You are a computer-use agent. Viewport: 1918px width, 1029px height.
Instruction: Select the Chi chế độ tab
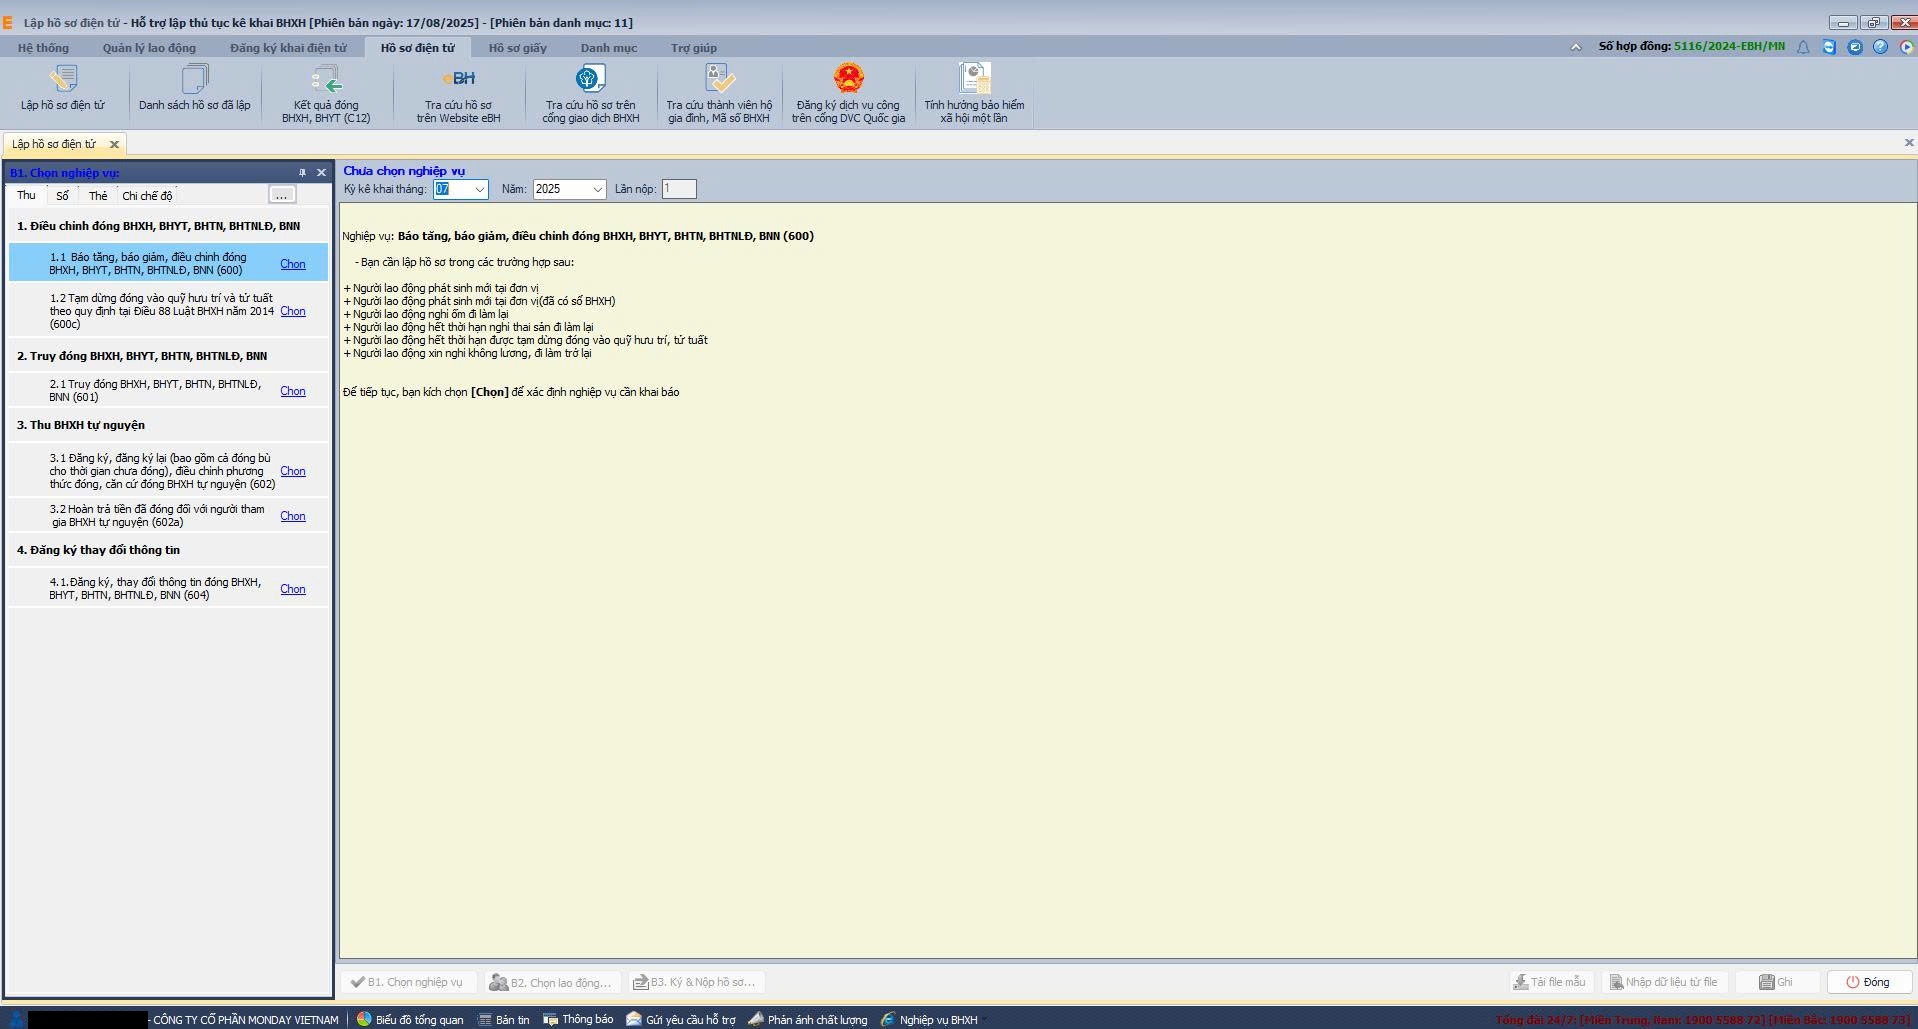(147, 196)
